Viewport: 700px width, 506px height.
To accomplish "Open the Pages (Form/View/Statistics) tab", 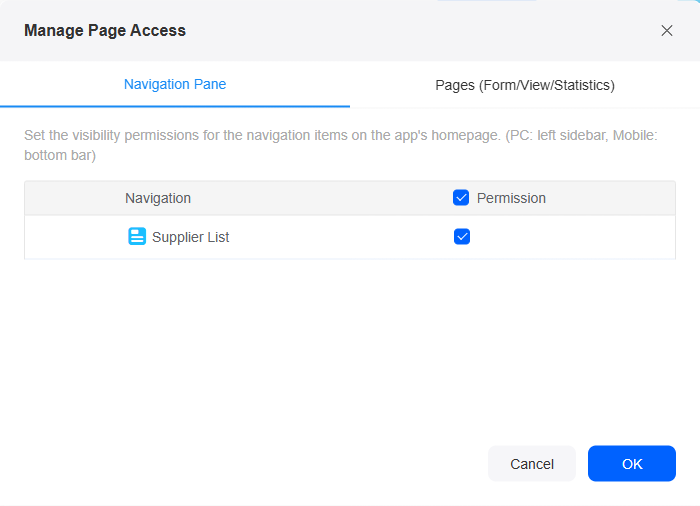I will click(525, 85).
